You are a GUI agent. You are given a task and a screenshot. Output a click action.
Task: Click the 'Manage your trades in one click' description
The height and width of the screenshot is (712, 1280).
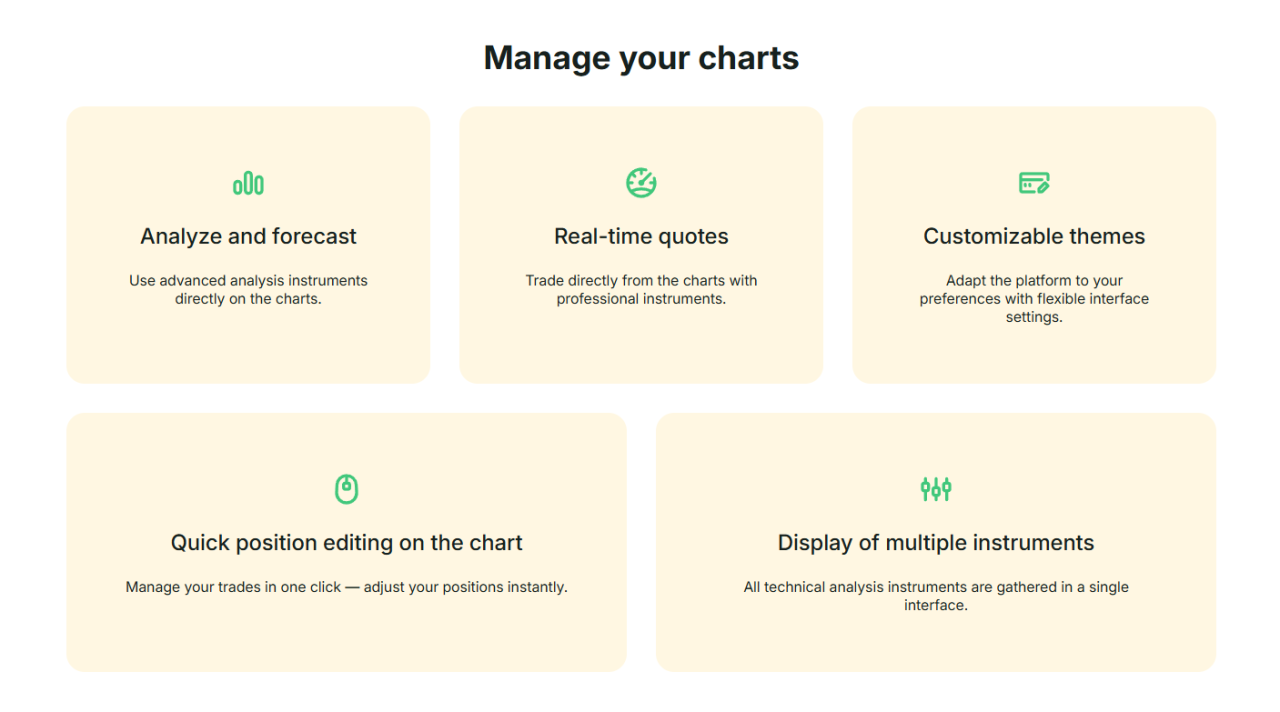click(346, 587)
